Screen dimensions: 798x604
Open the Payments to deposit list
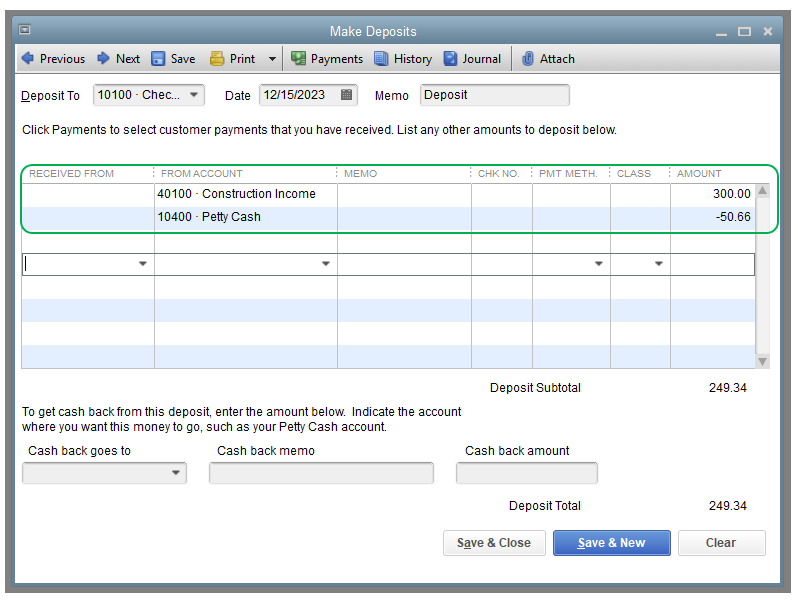click(327, 59)
